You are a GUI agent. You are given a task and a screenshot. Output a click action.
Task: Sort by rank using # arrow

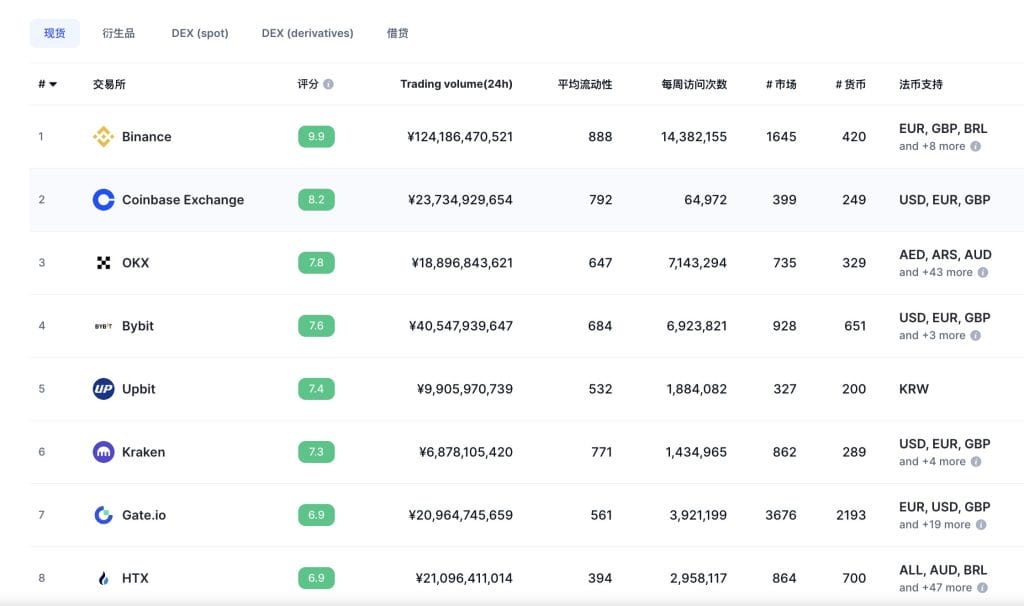tap(52, 85)
